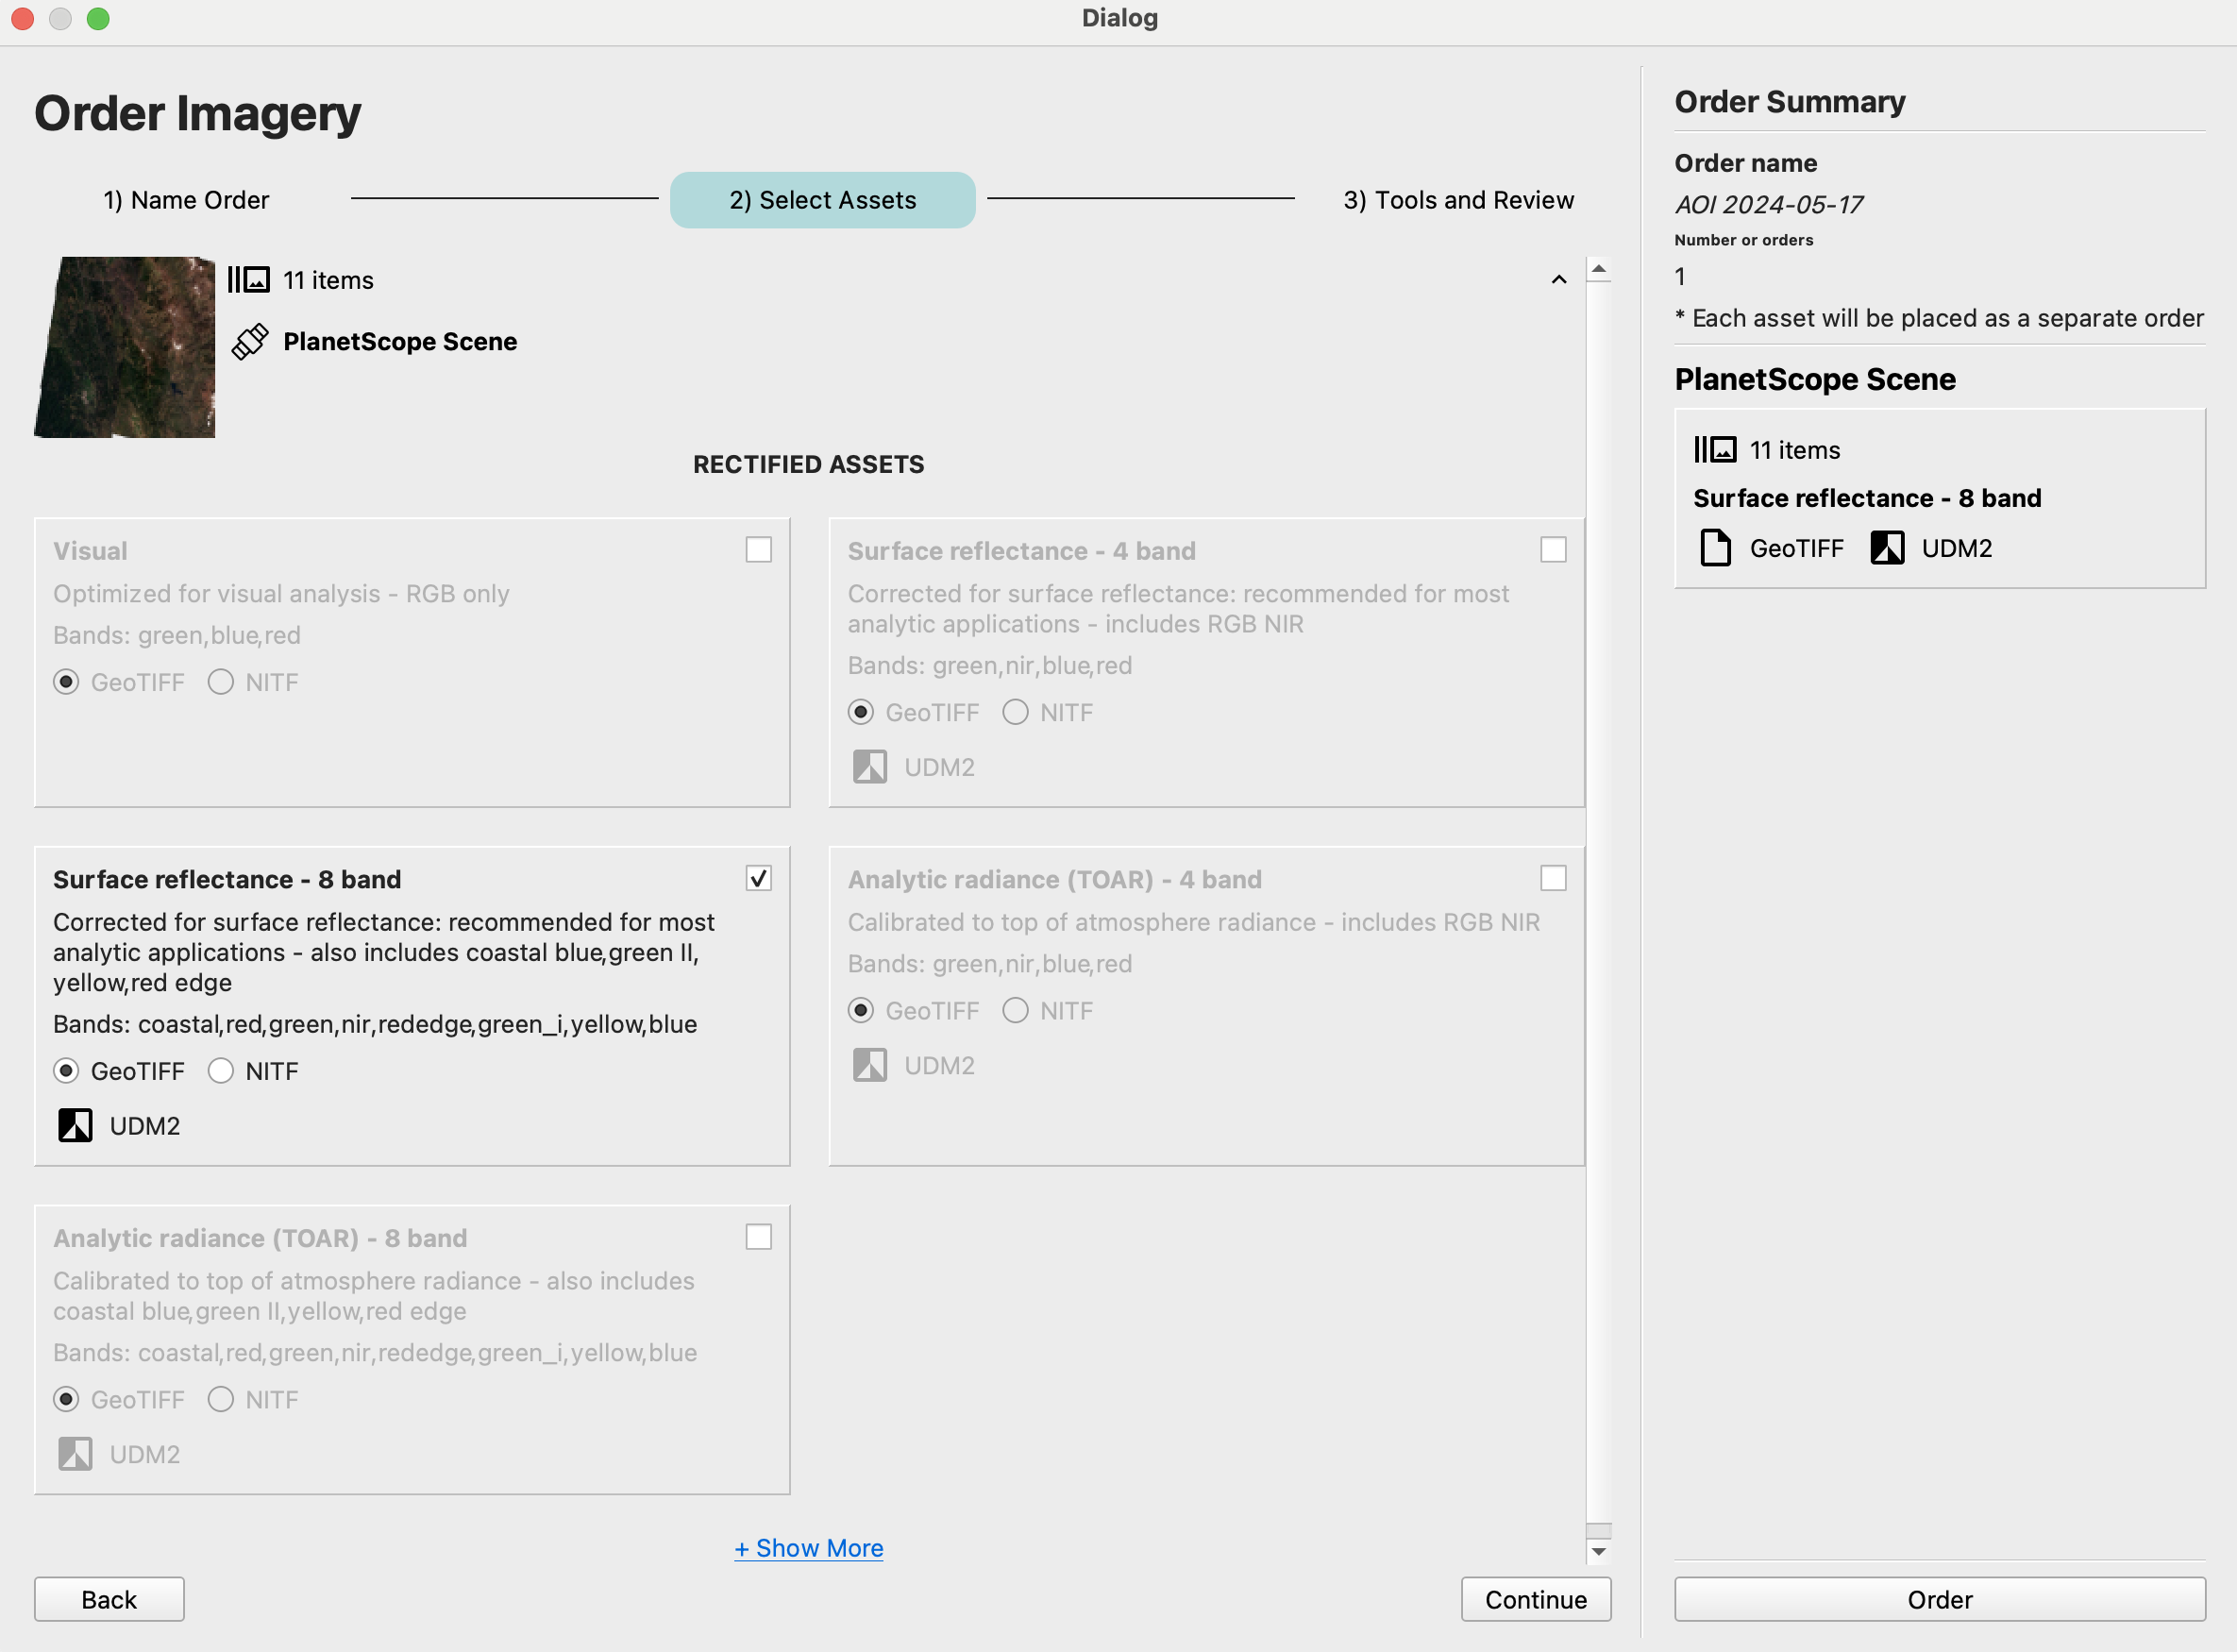The image size is (2237, 1652).
Task: Check the Analytic radiance (TOAR) 4 band asset
Action: point(1554,878)
